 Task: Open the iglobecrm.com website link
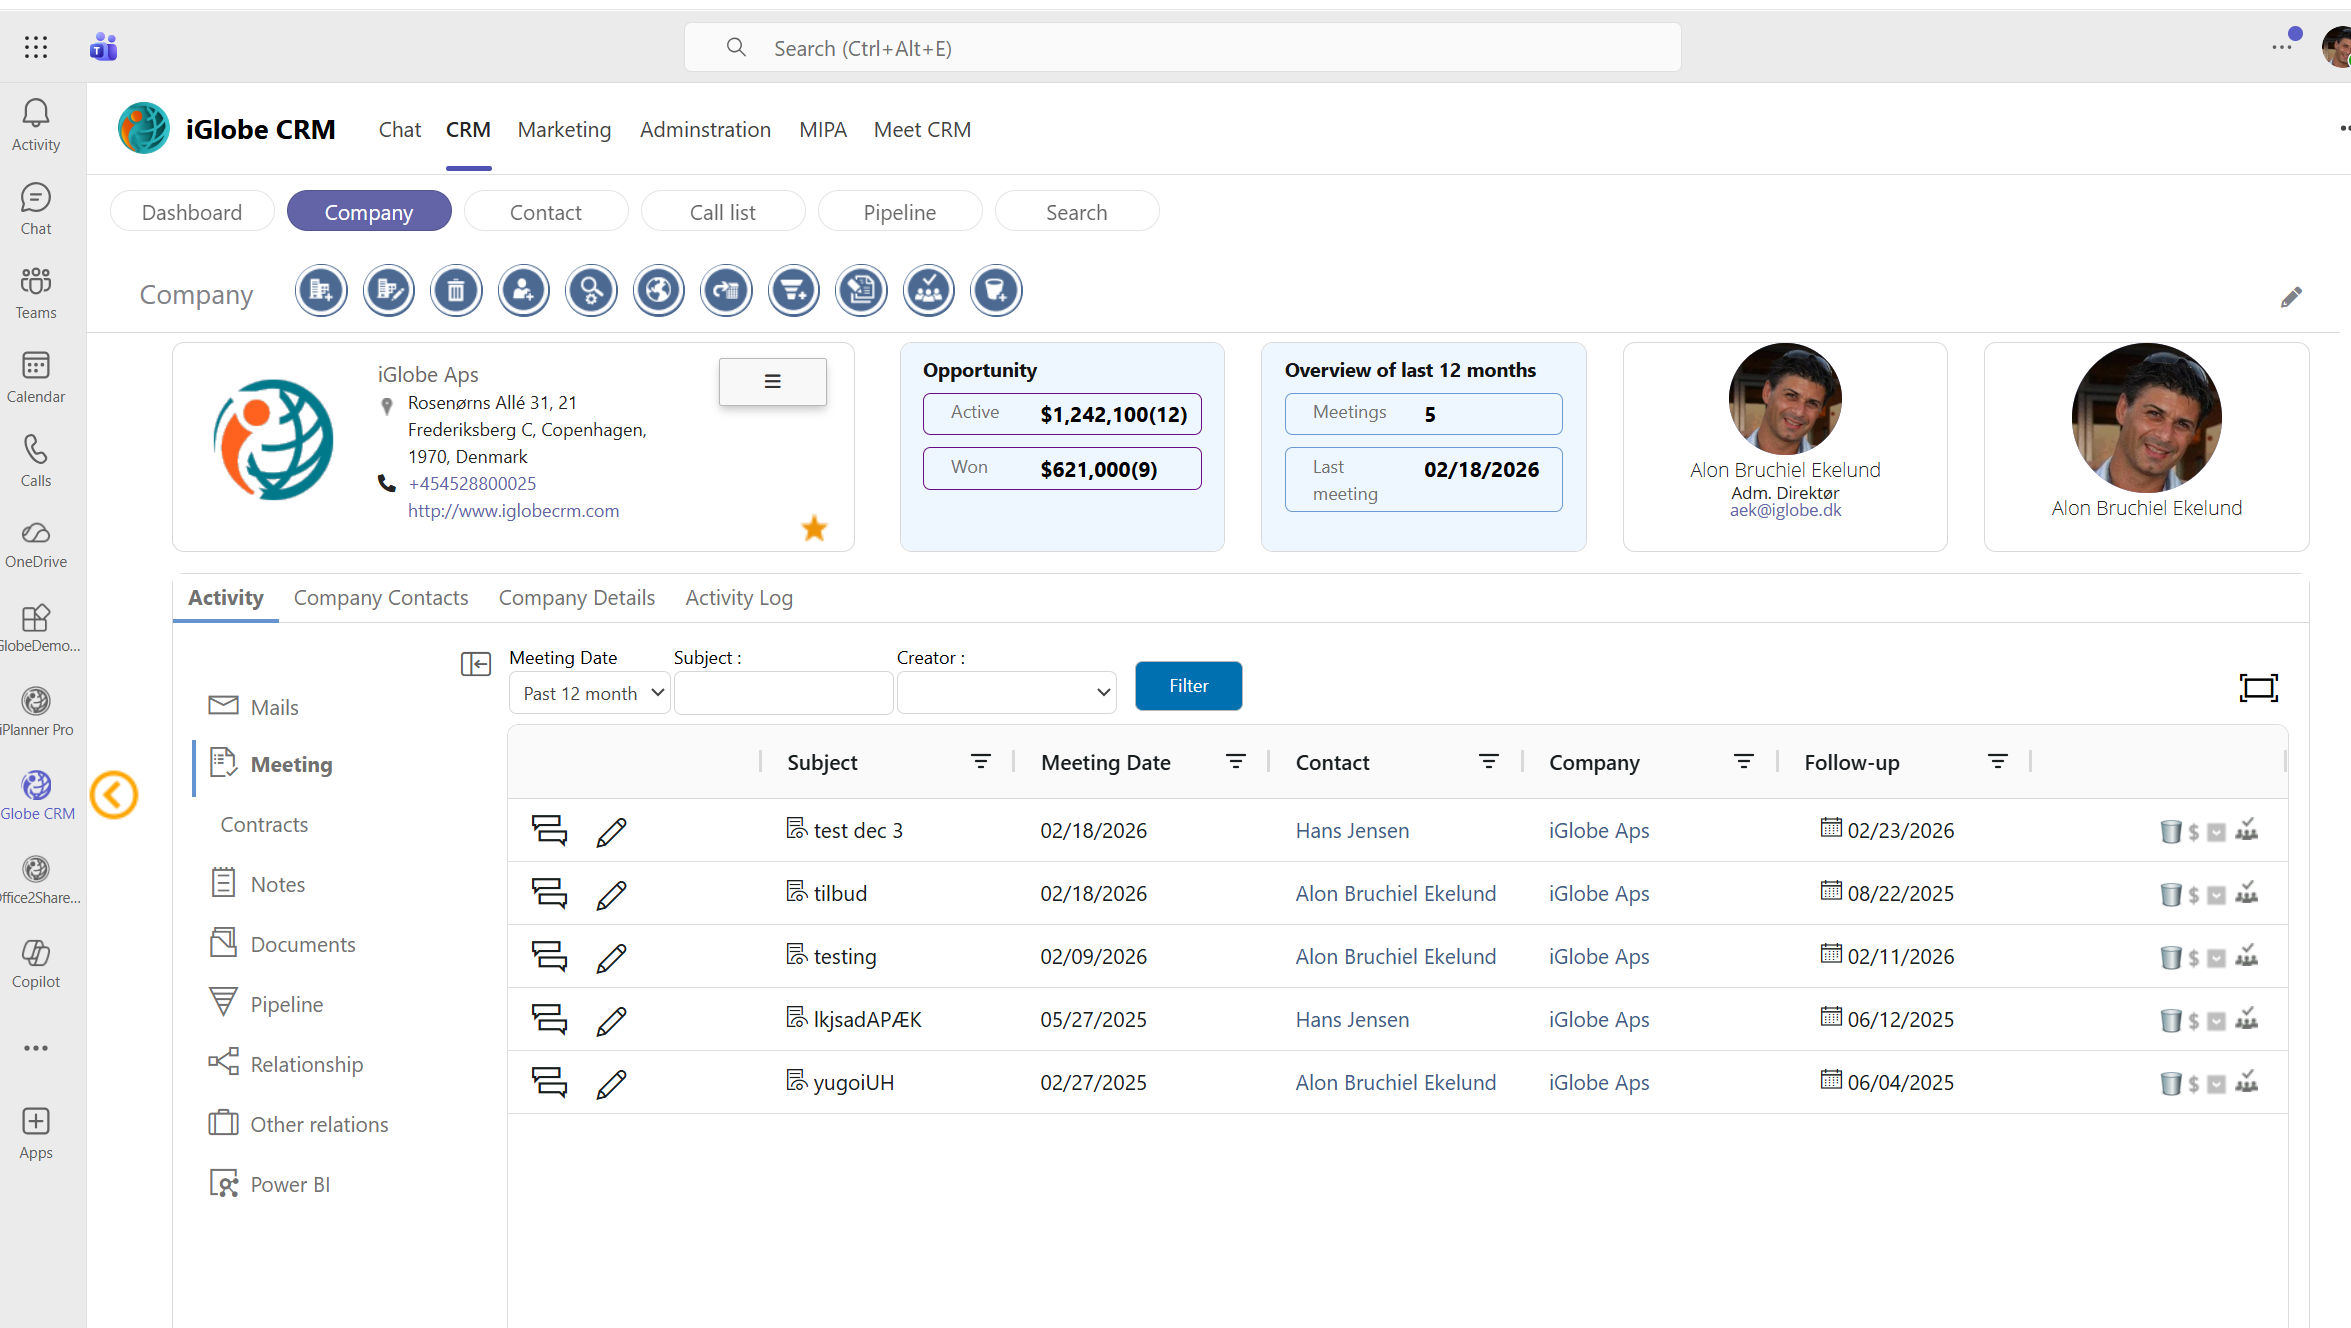pyautogui.click(x=513, y=511)
